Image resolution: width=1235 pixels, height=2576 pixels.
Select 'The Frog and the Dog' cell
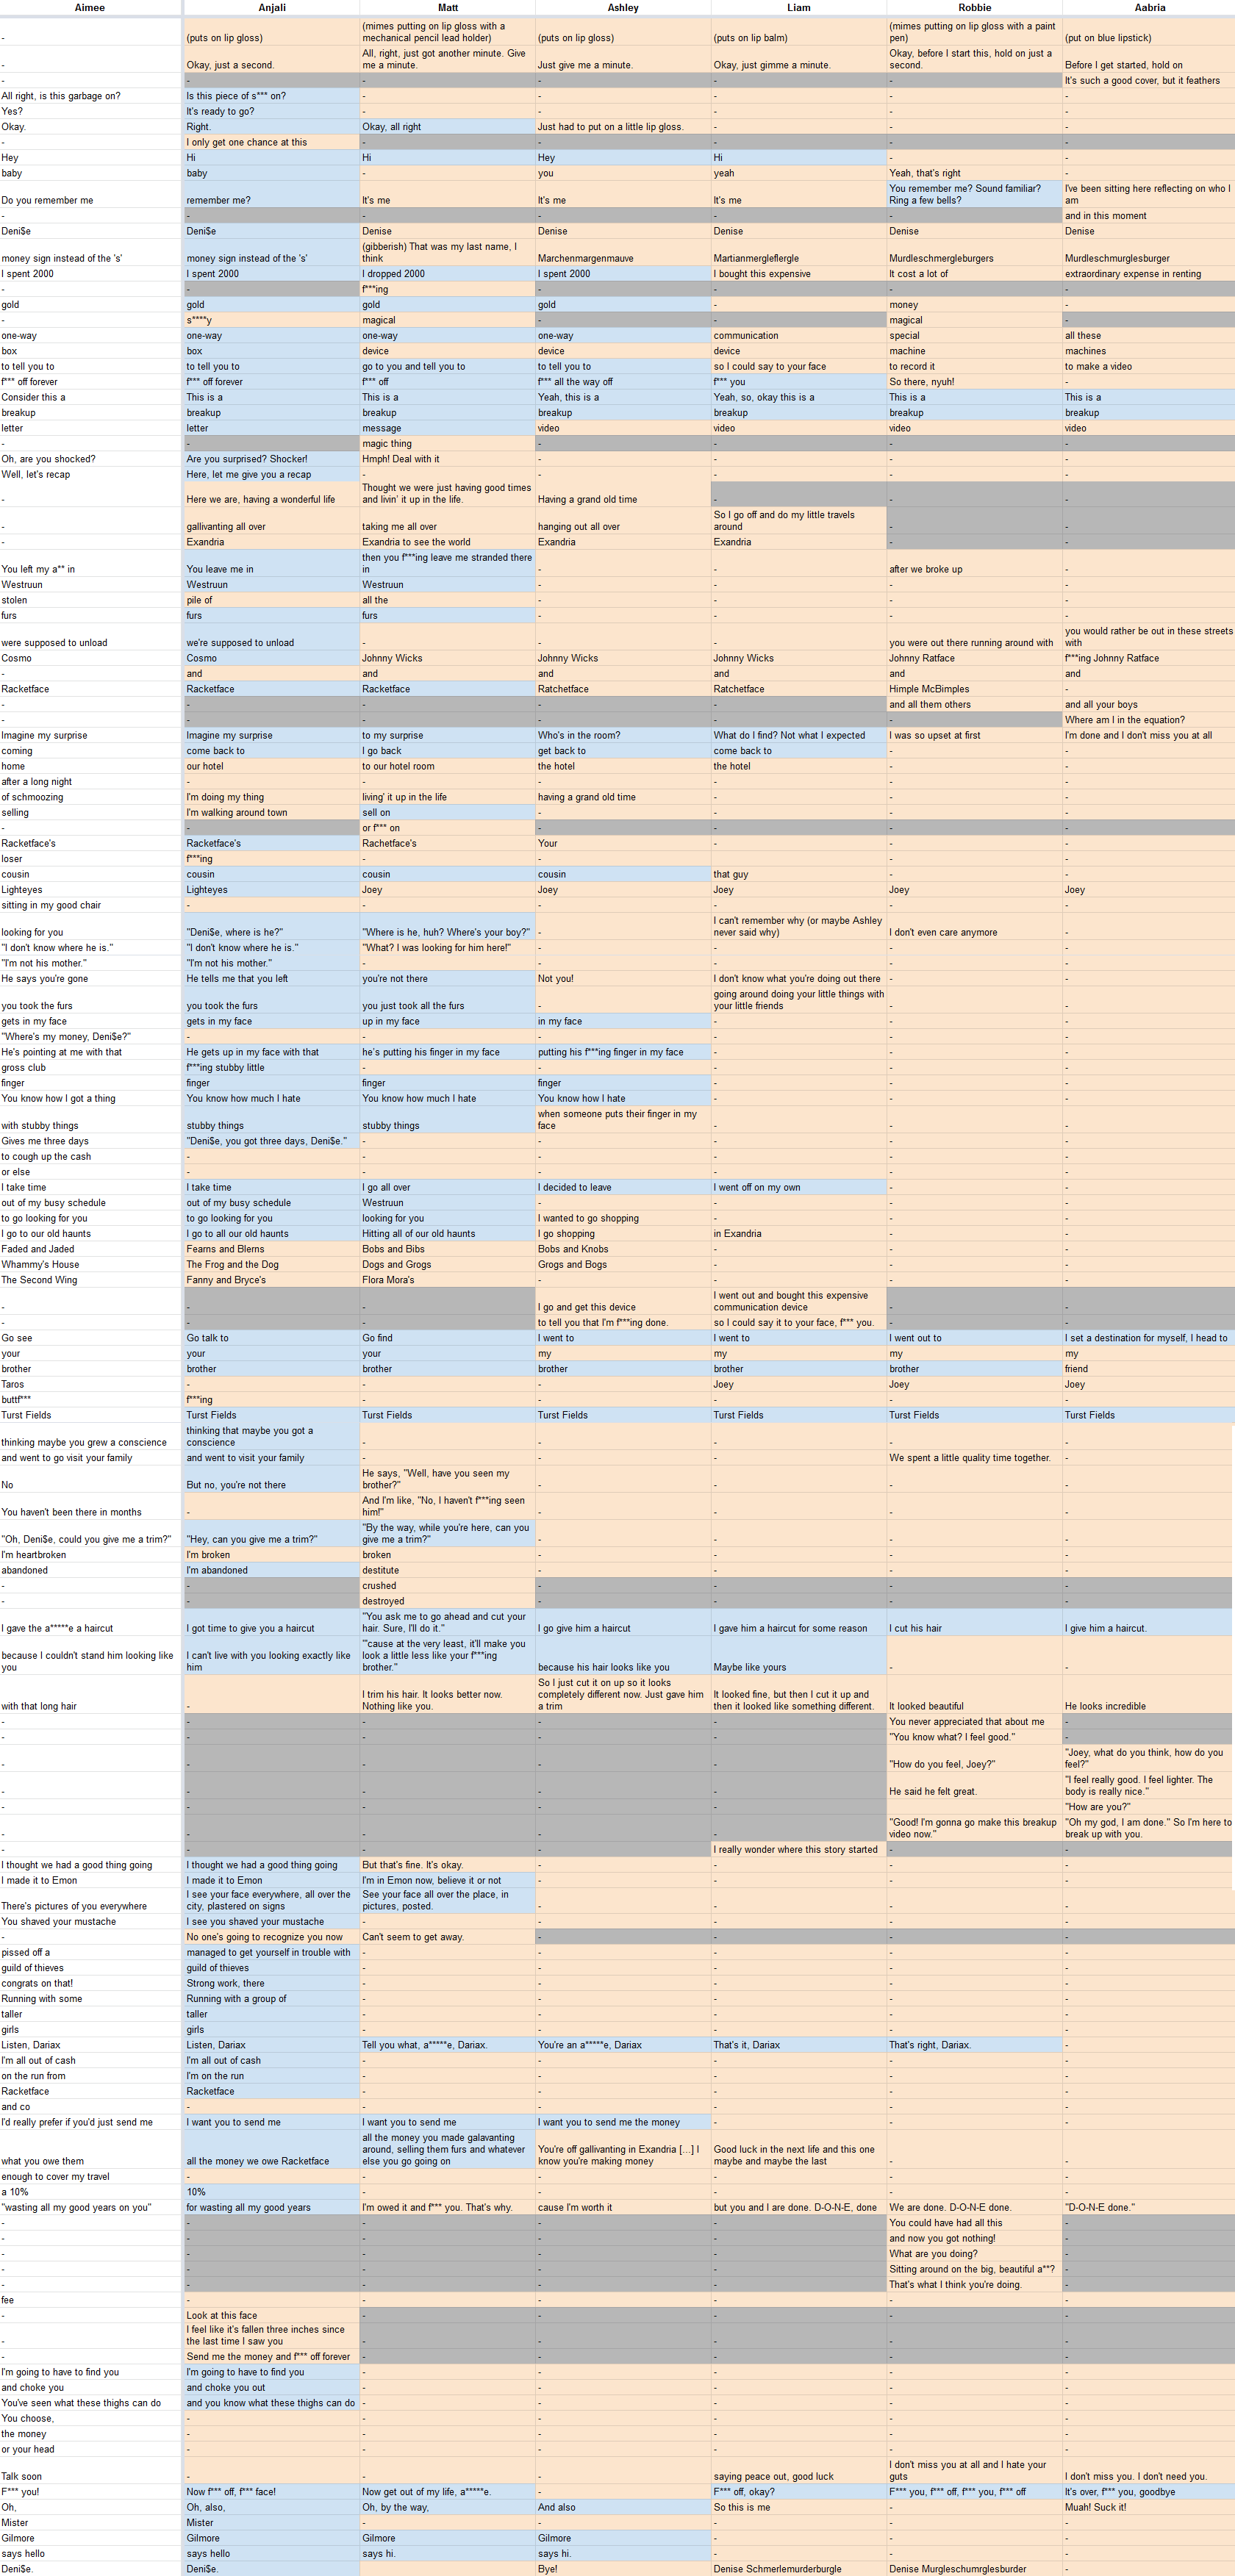272,1265
